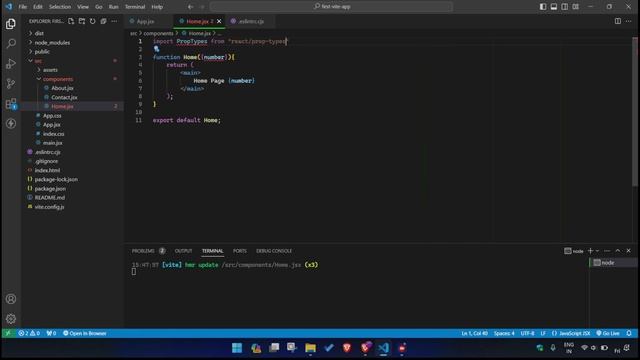Collapse all folders in Explorer
The width and height of the screenshot is (640, 360).
(x=103, y=21)
